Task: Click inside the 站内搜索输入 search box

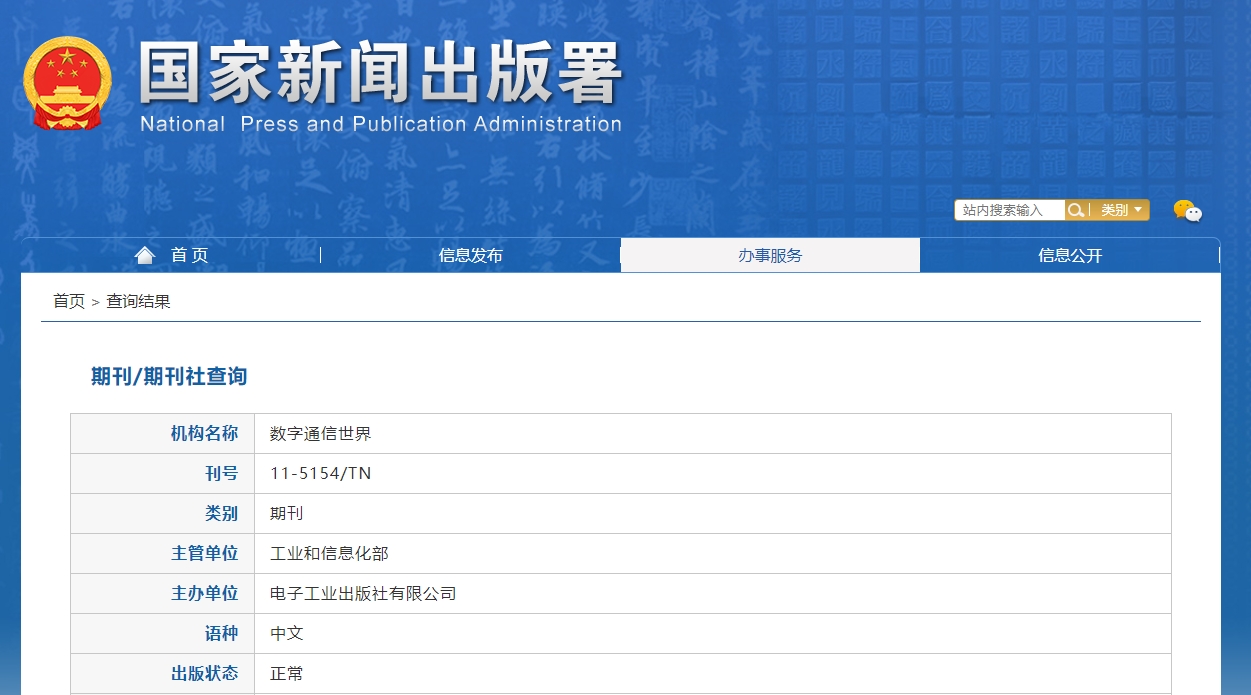Action: click(x=1009, y=210)
